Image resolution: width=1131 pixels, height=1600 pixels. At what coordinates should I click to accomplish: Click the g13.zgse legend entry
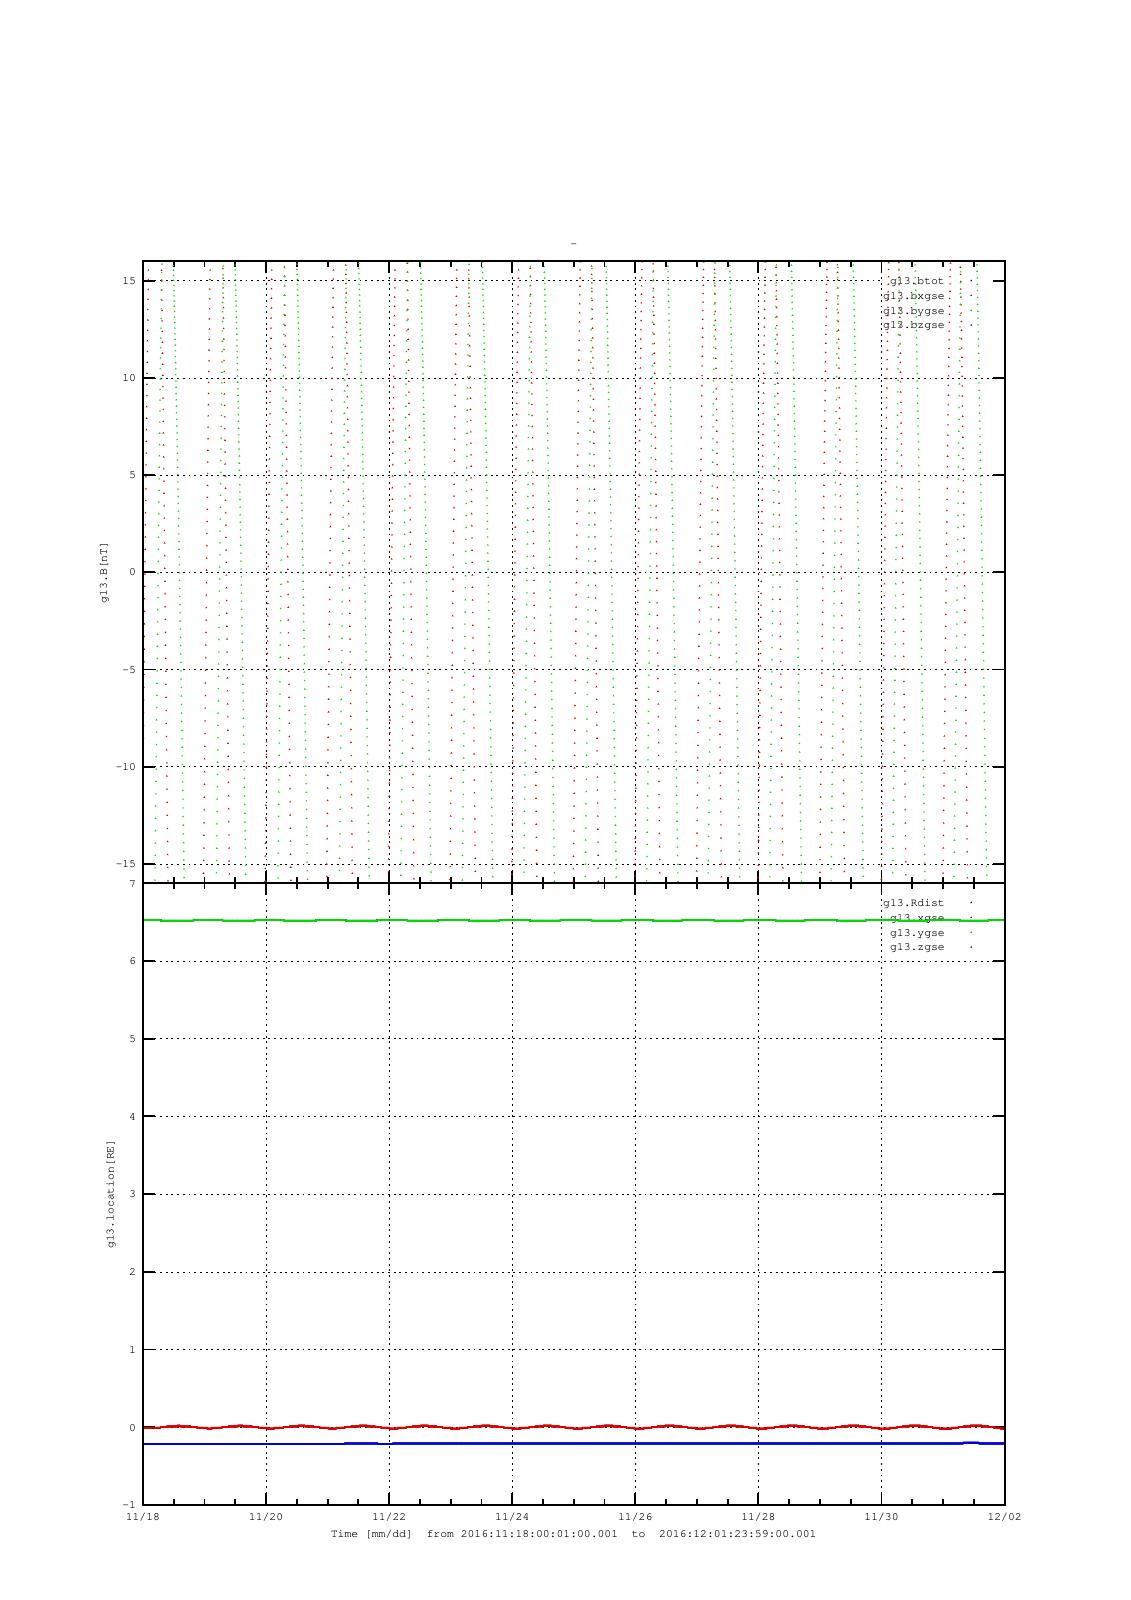(x=917, y=947)
